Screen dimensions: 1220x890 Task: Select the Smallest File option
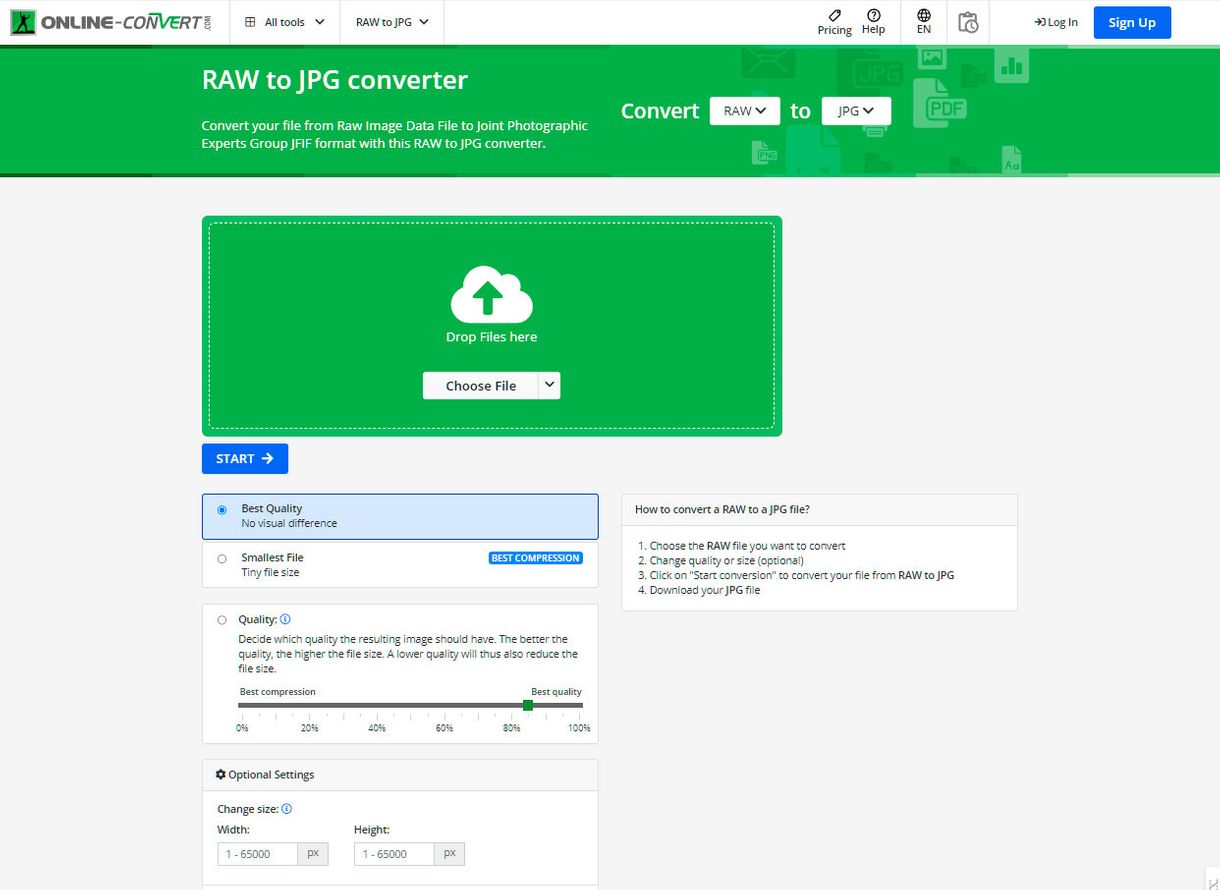(x=222, y=559)
